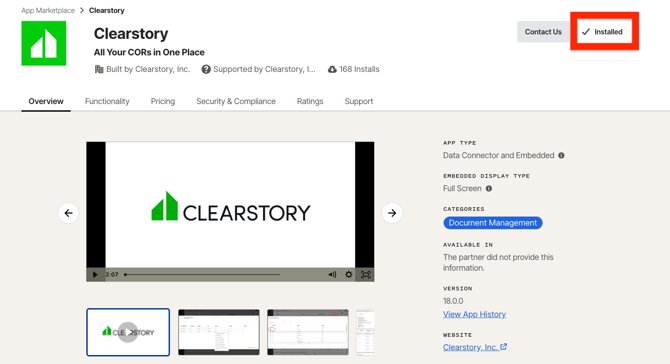Viewport: 670px width, 364px height.
Task: Open the View App History link
Action: tap(474, 314)
